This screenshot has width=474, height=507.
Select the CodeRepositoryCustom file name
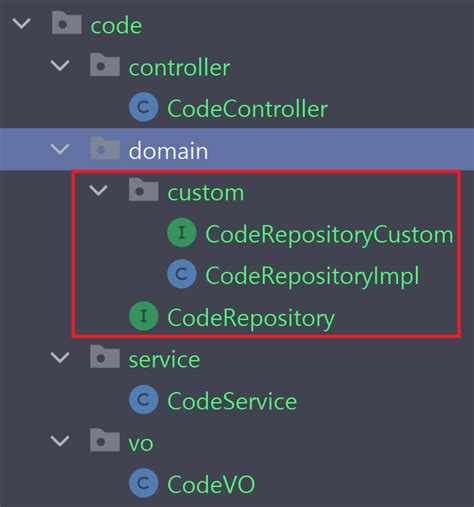click(x=329, y=235)
